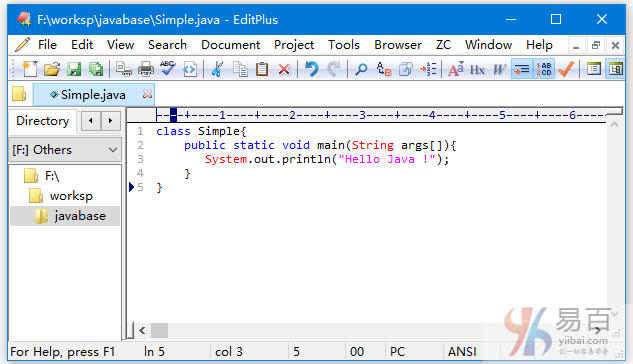This screenshot has height=364, width=633.
Task: Toggle word wrap with the W icon
Action: point(499,69)
